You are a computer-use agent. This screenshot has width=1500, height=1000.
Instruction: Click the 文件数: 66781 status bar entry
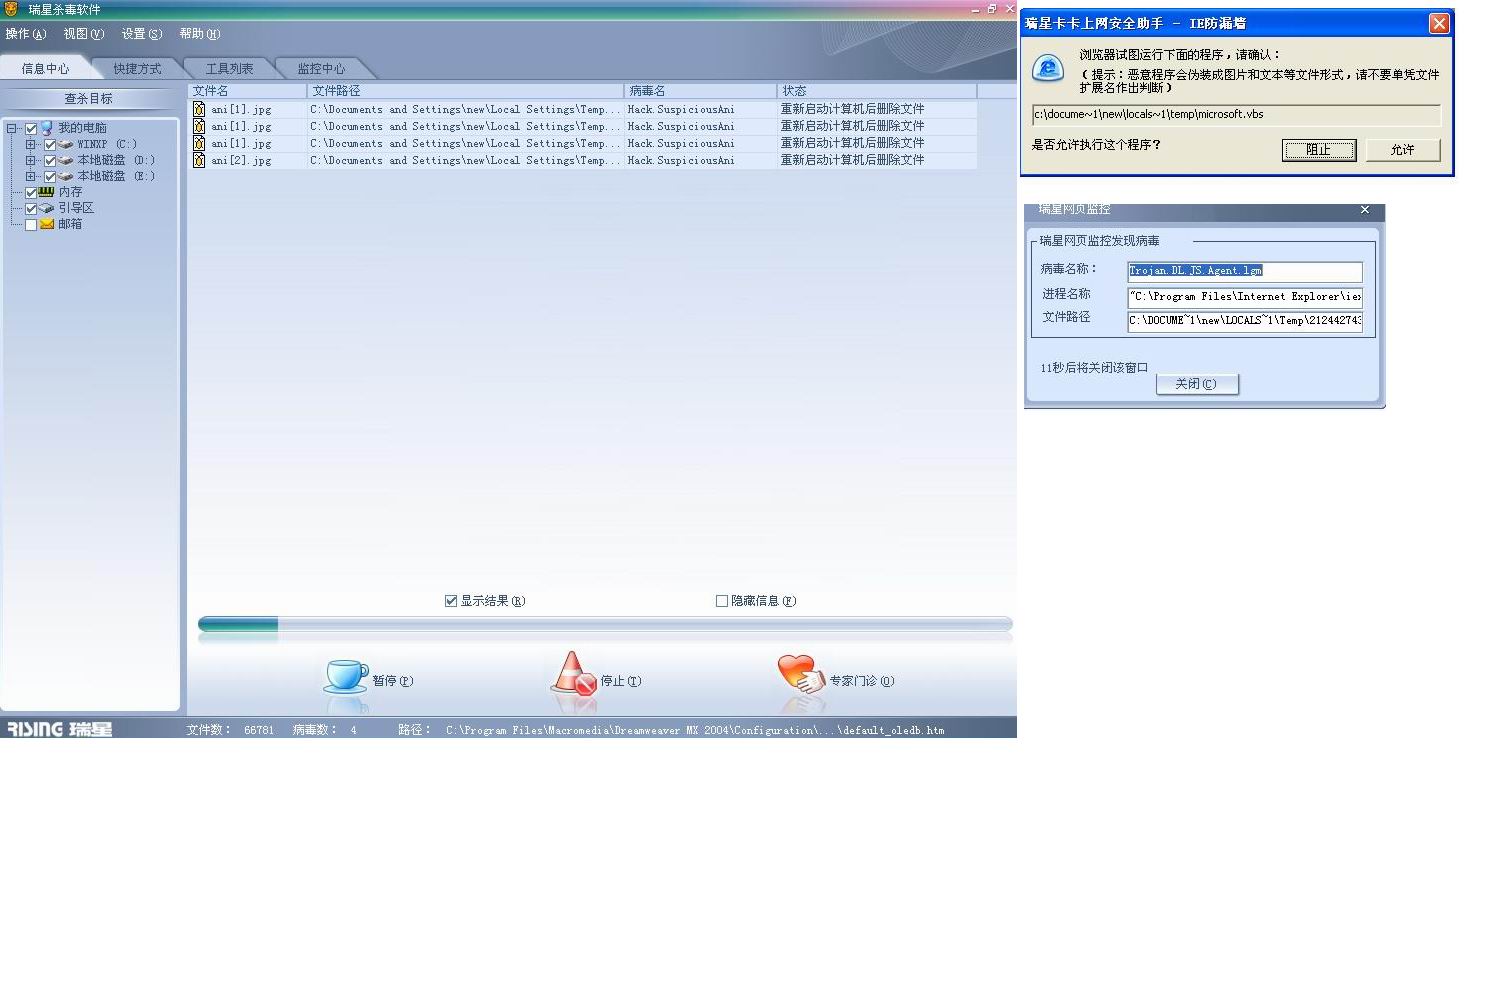230,730
